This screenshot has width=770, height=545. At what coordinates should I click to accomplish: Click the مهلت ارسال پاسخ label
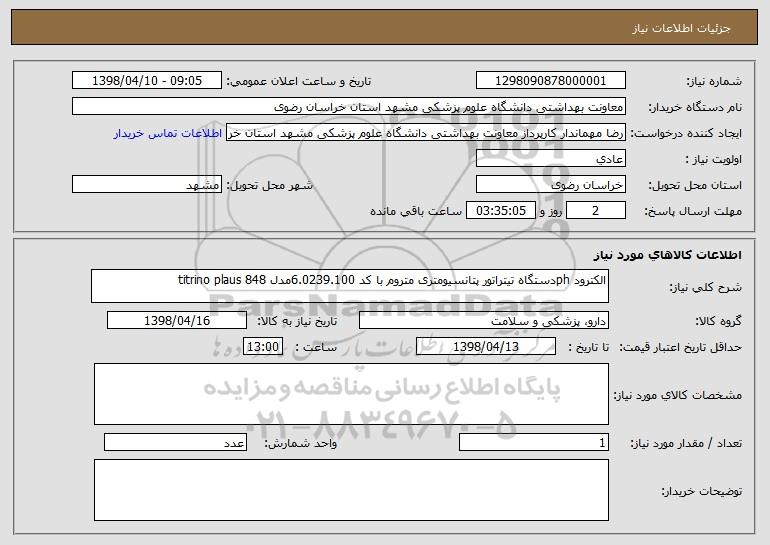(x=693, y=212)
